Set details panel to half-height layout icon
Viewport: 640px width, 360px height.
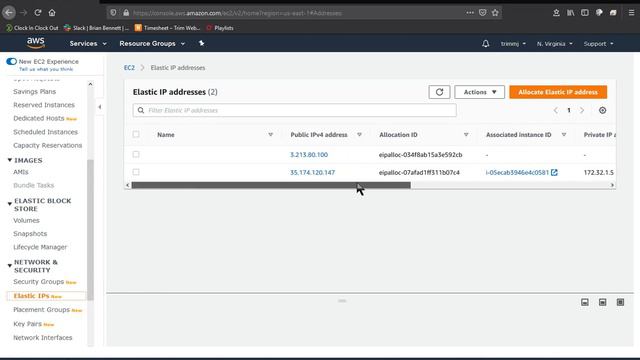tap(602, 302)
